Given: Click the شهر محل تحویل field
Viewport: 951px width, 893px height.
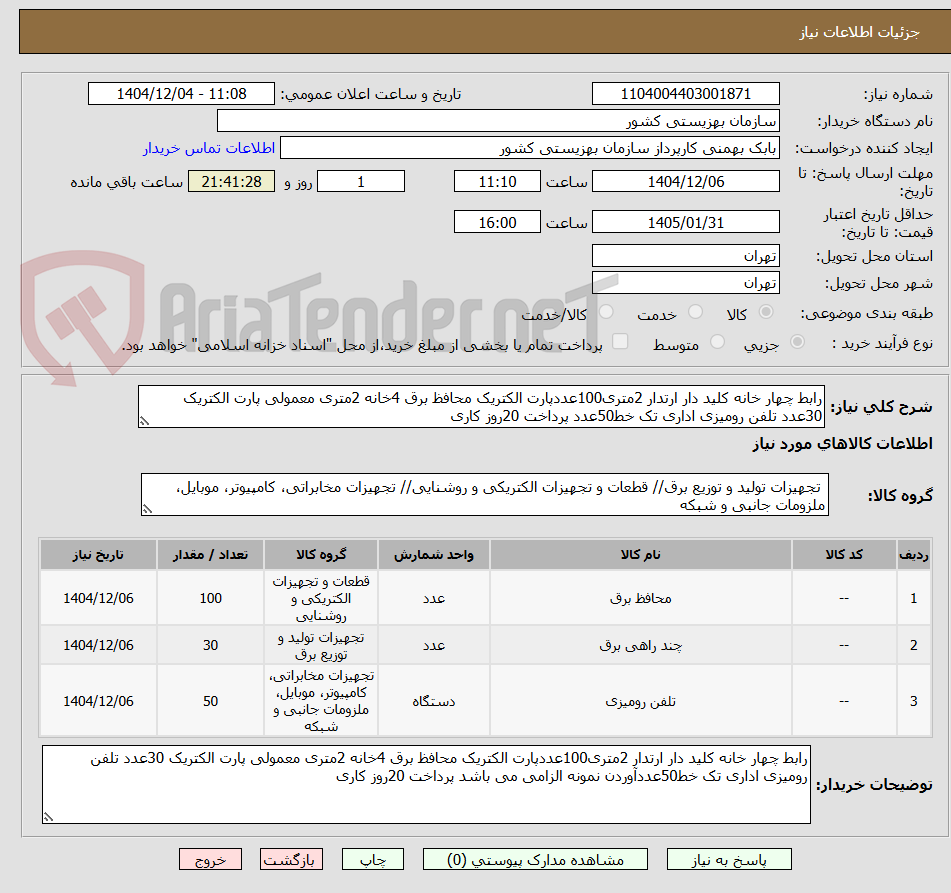Looking at the screenshot, I should (685, 283).
